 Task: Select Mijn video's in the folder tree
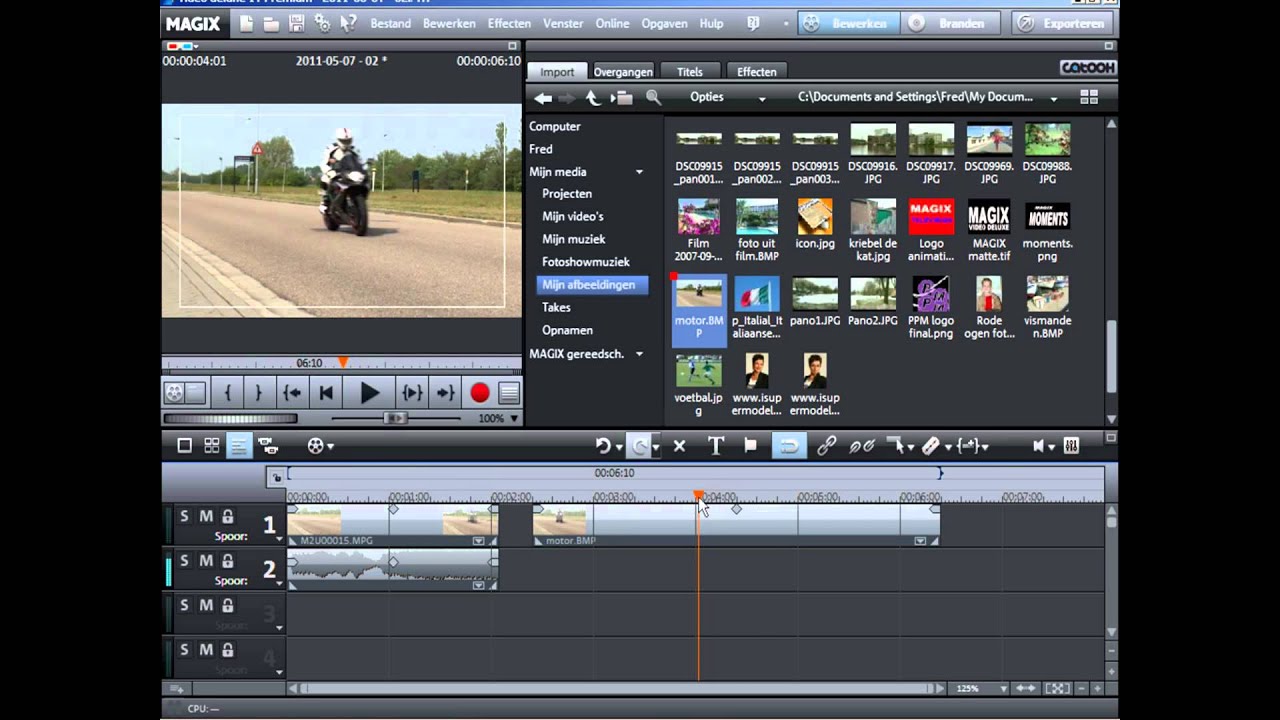(573, 217)
